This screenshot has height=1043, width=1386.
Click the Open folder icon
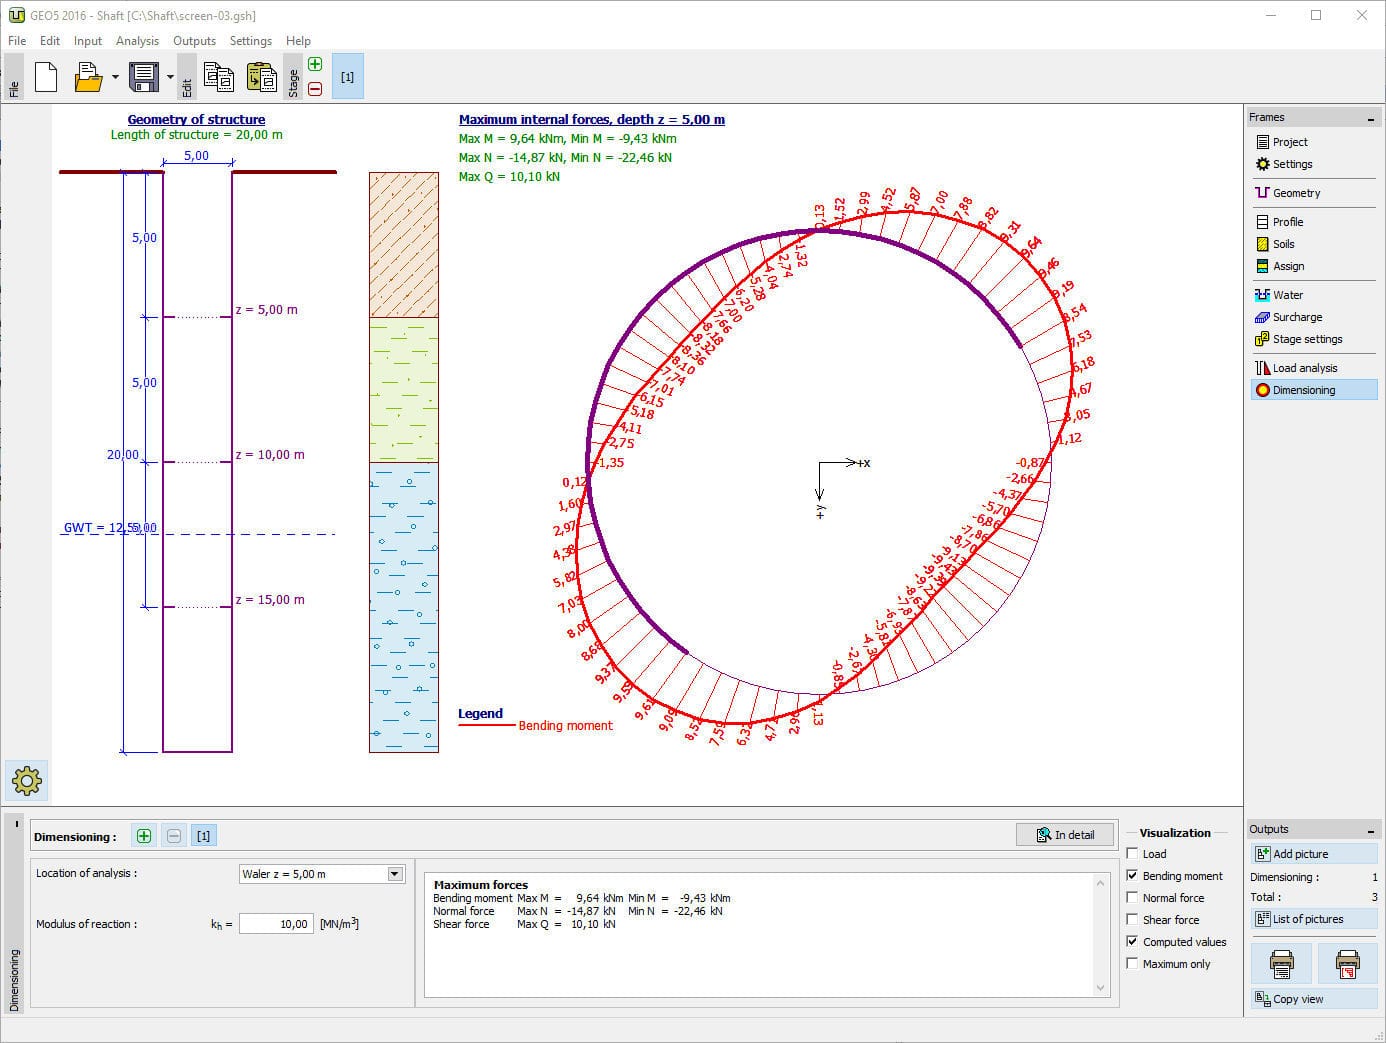pos(88,77)
